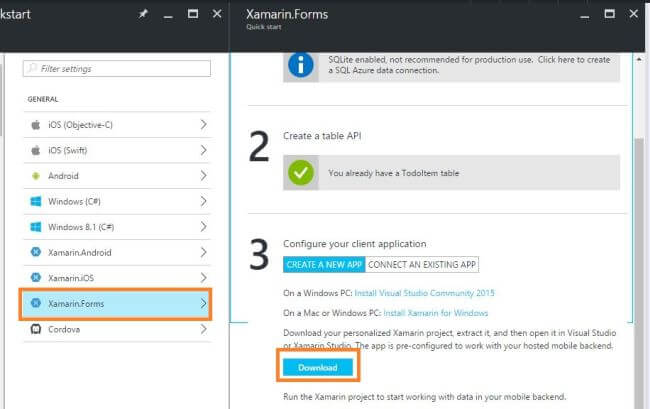
Task: Click the blue info icon for SQLite notice
Action: (x=301, y=65)
